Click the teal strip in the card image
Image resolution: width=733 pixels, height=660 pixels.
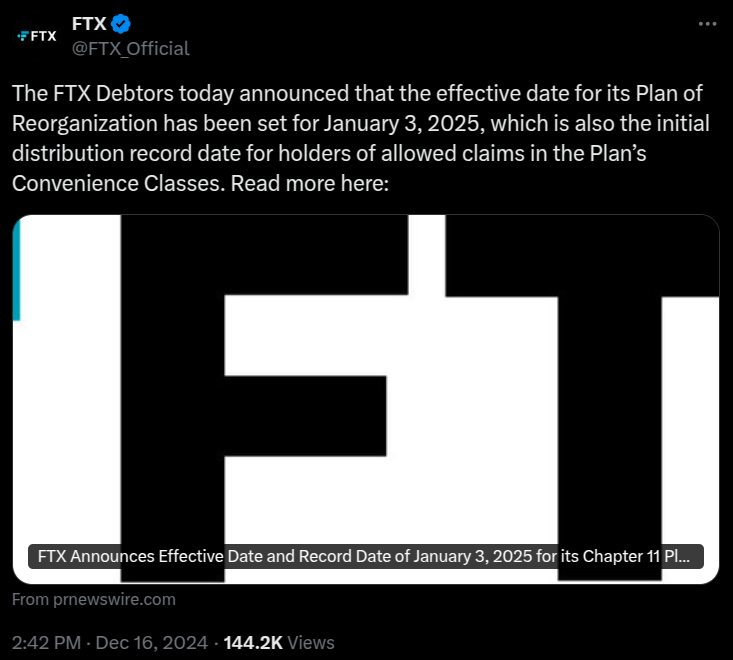17,271
